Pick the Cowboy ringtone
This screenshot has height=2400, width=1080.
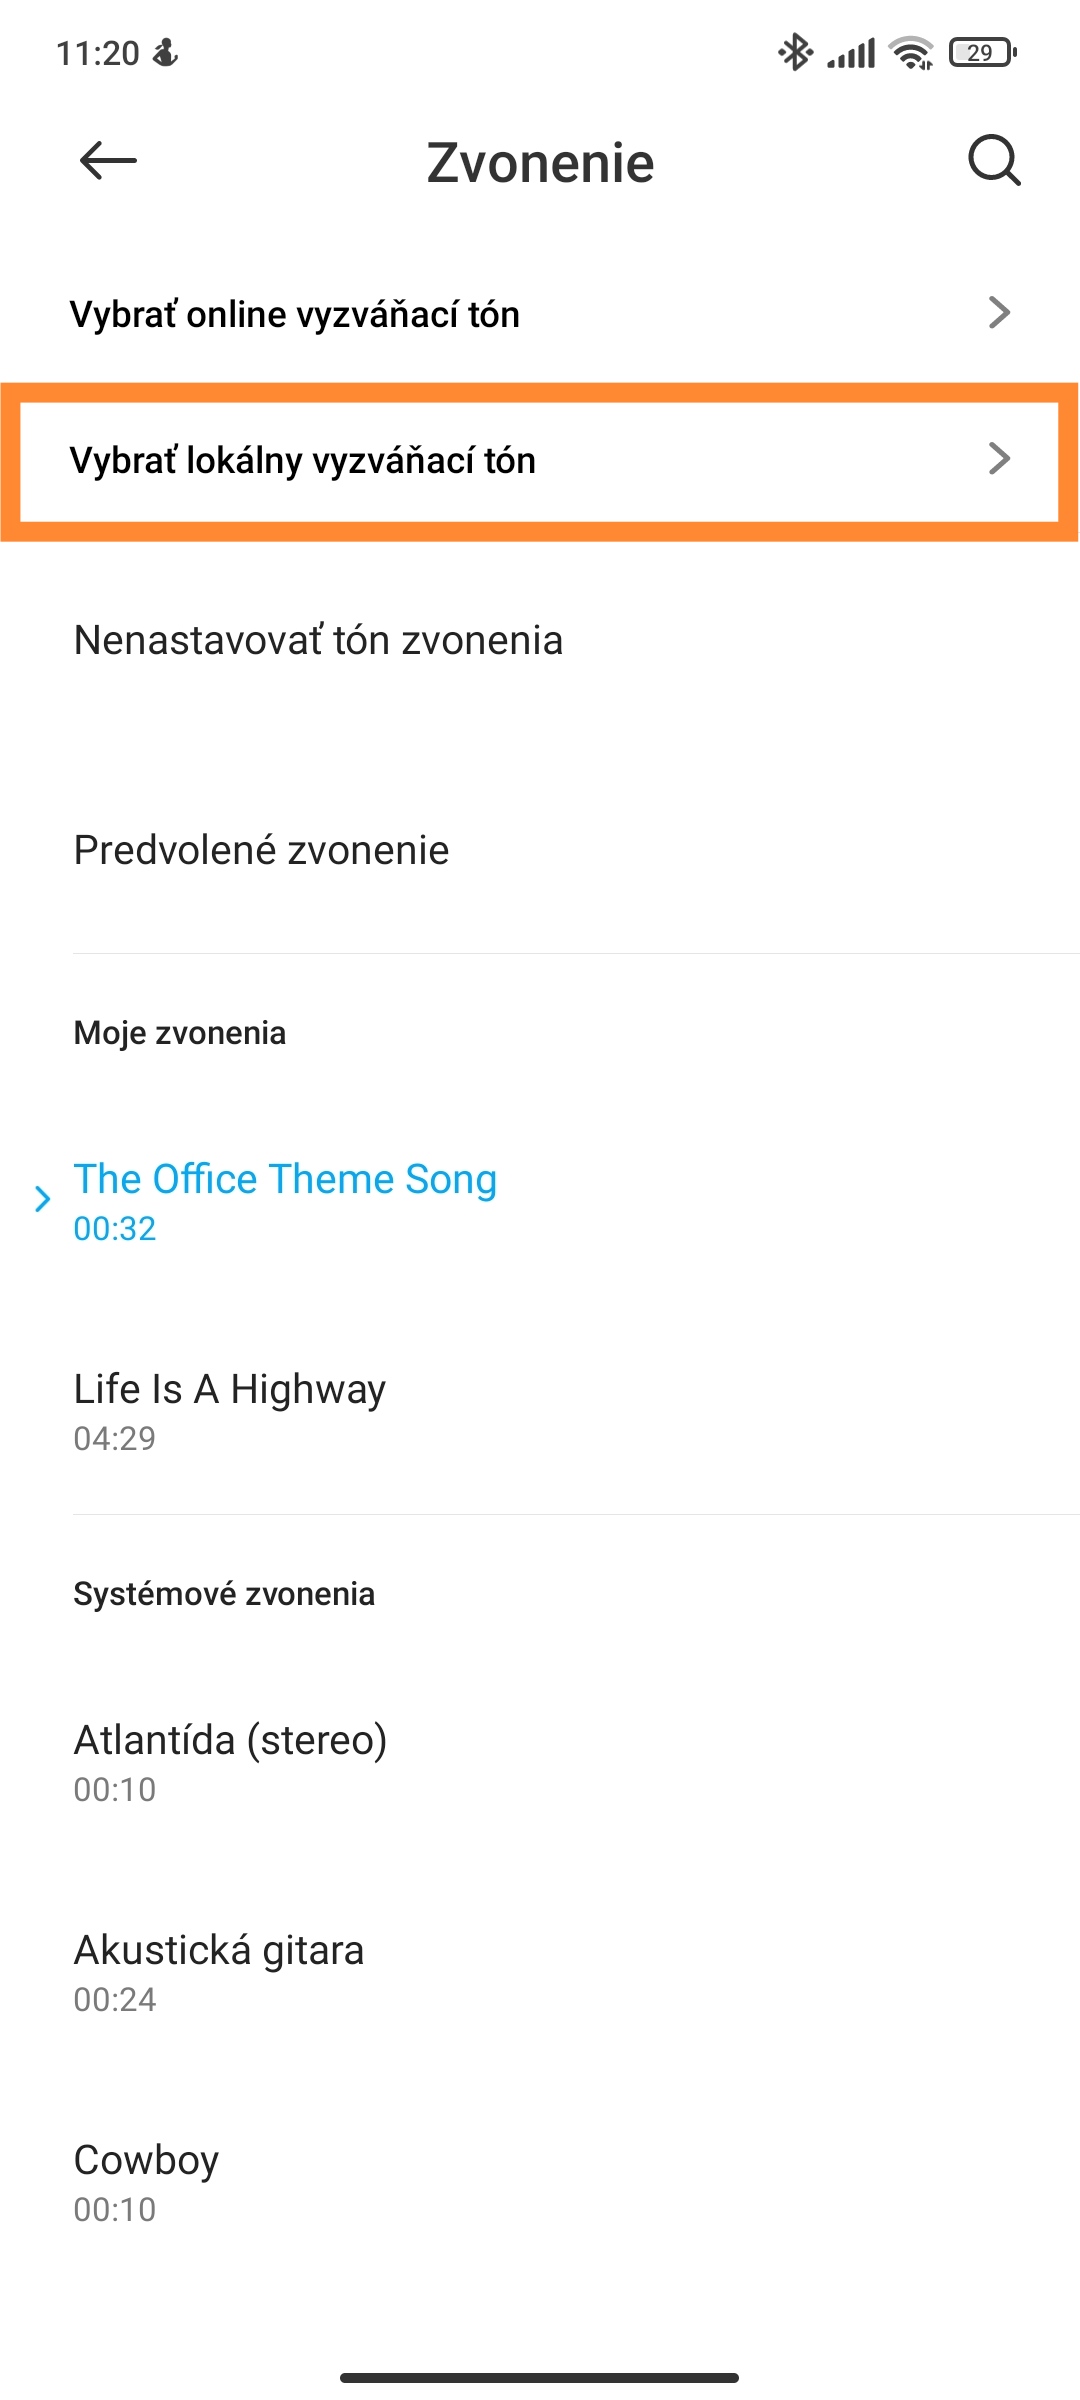pos(540,2181)
